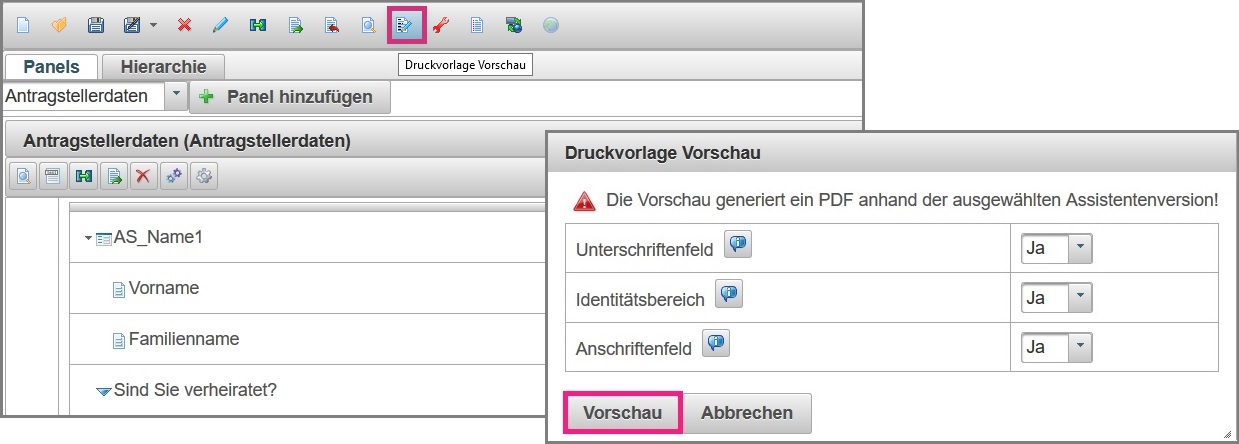Open the Antragstellerdaten panel dropdown
This screenshot has width=1239, height=444.
tap(176, 96)
